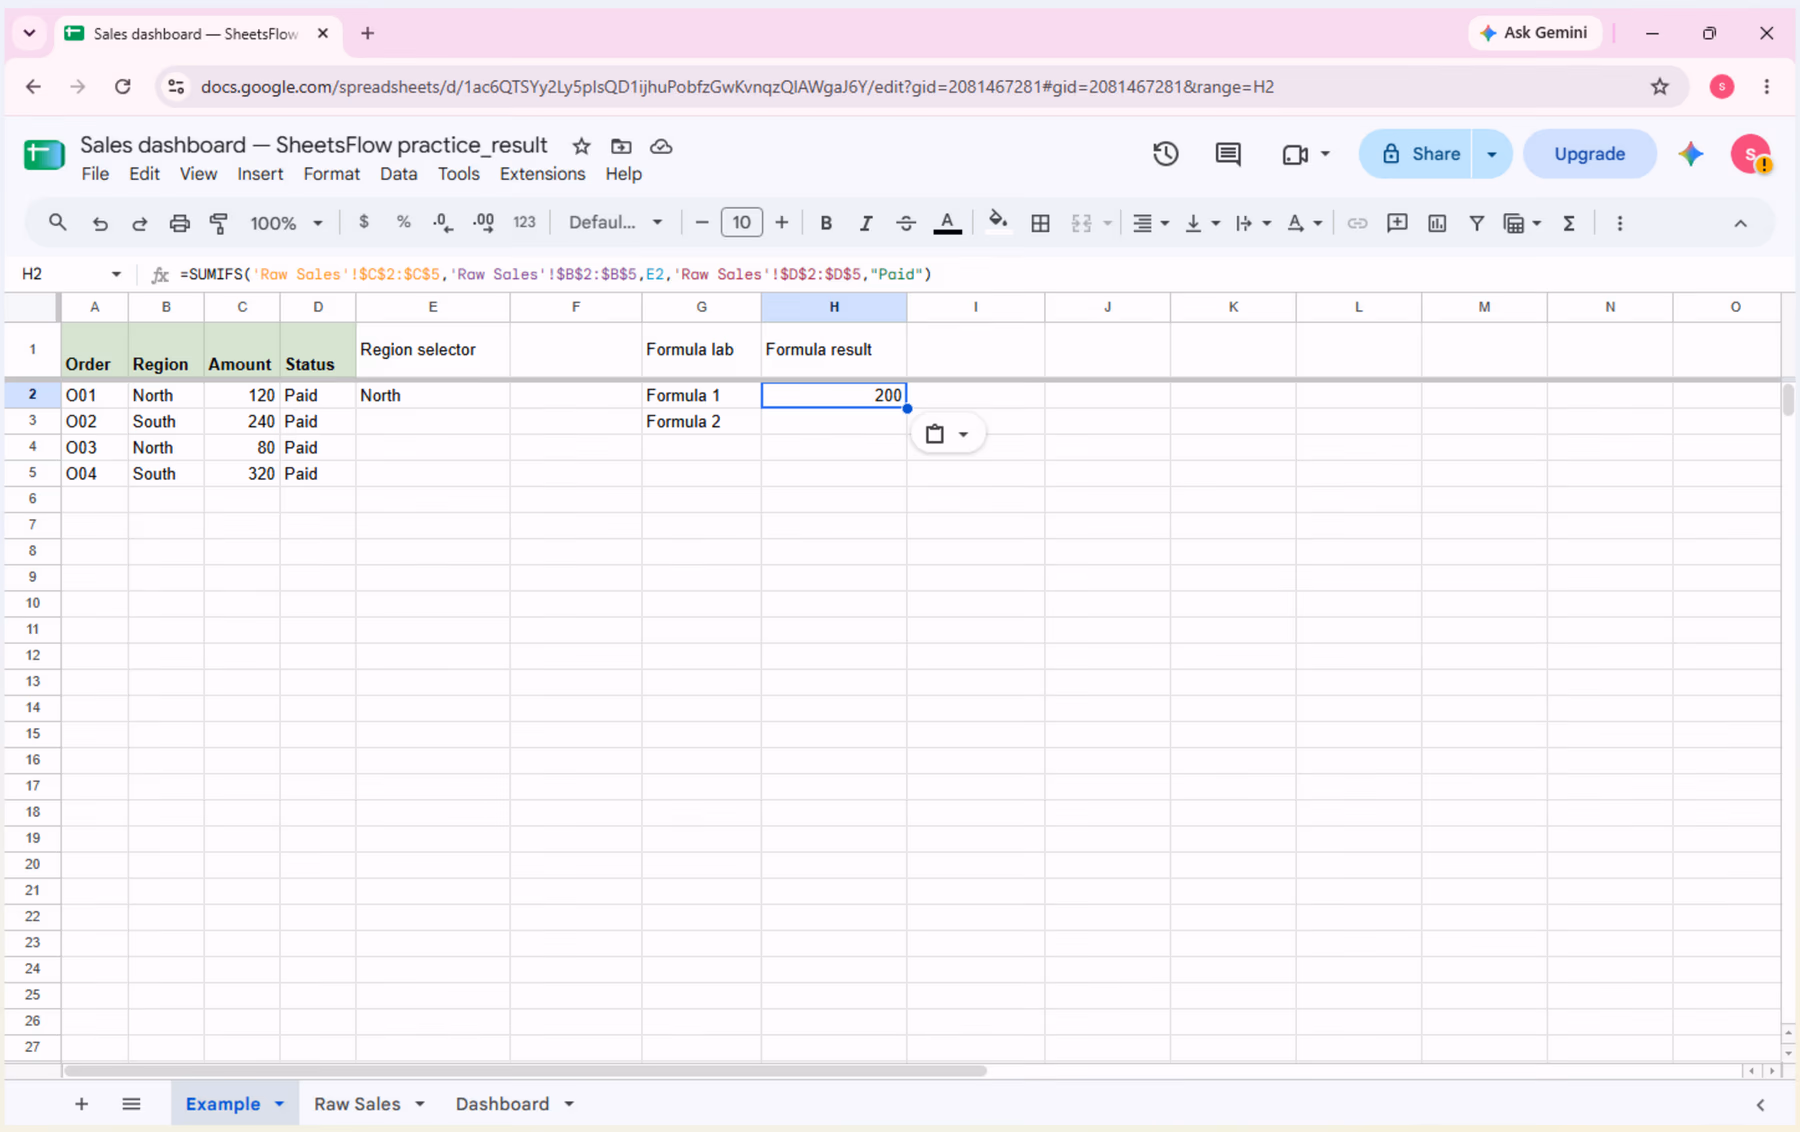Add a new sheet
This screenshot has width=1800, height=1132.
(x=82, y=1104)
